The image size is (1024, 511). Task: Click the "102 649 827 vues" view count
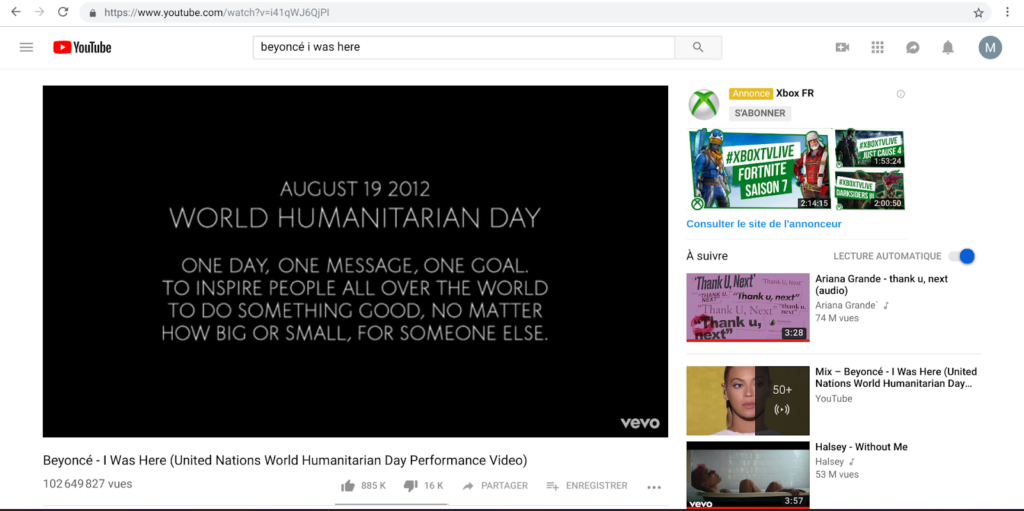[88, 484]
